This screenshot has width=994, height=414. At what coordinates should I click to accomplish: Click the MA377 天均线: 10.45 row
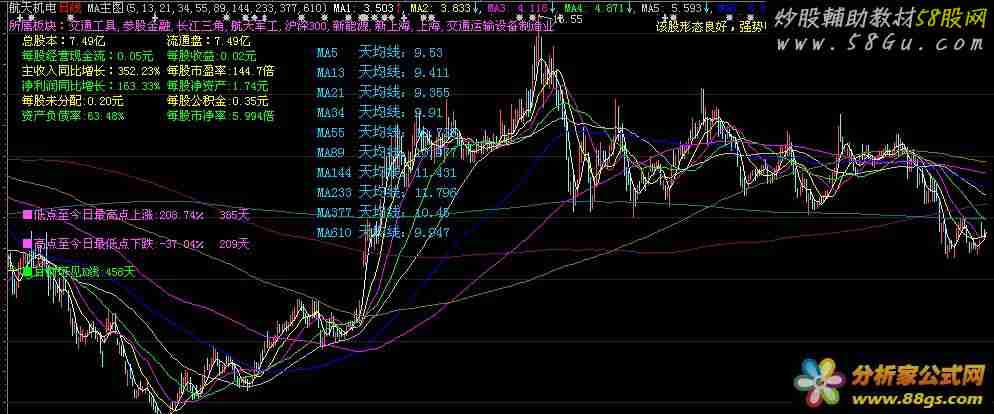383,212
